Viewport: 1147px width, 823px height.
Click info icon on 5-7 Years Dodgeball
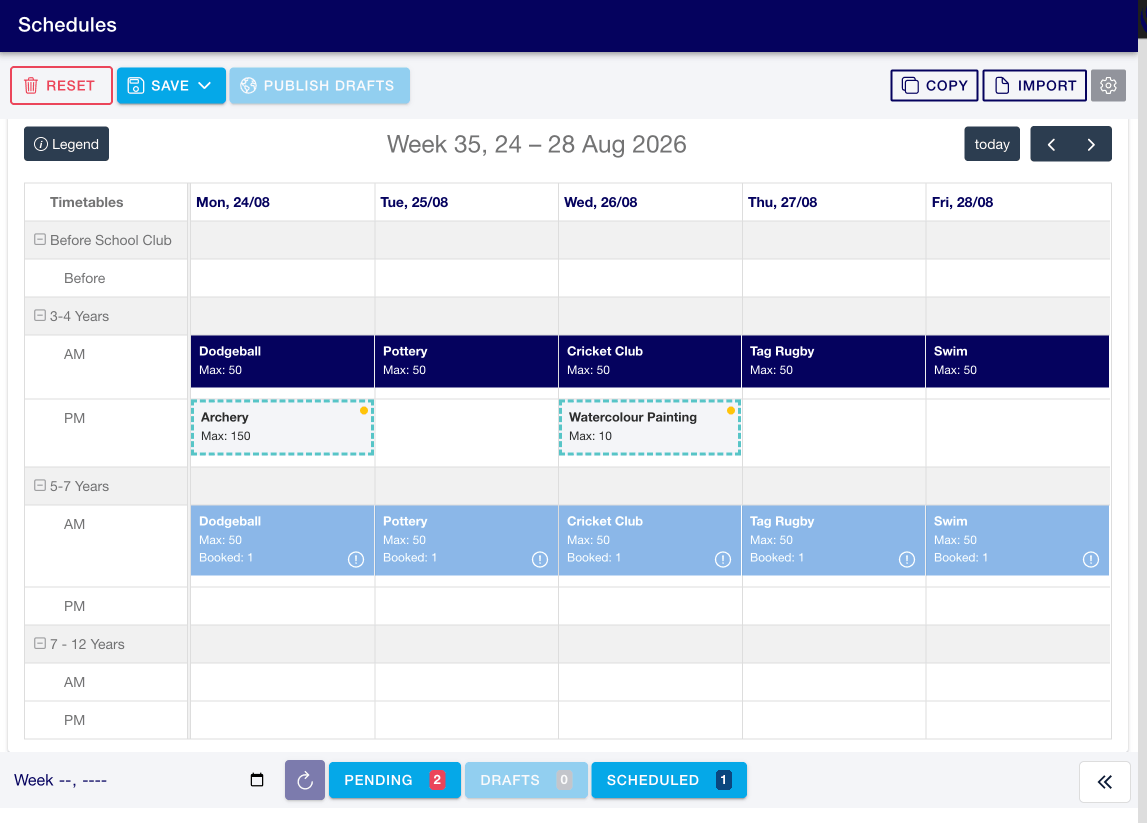pos(356,560)
